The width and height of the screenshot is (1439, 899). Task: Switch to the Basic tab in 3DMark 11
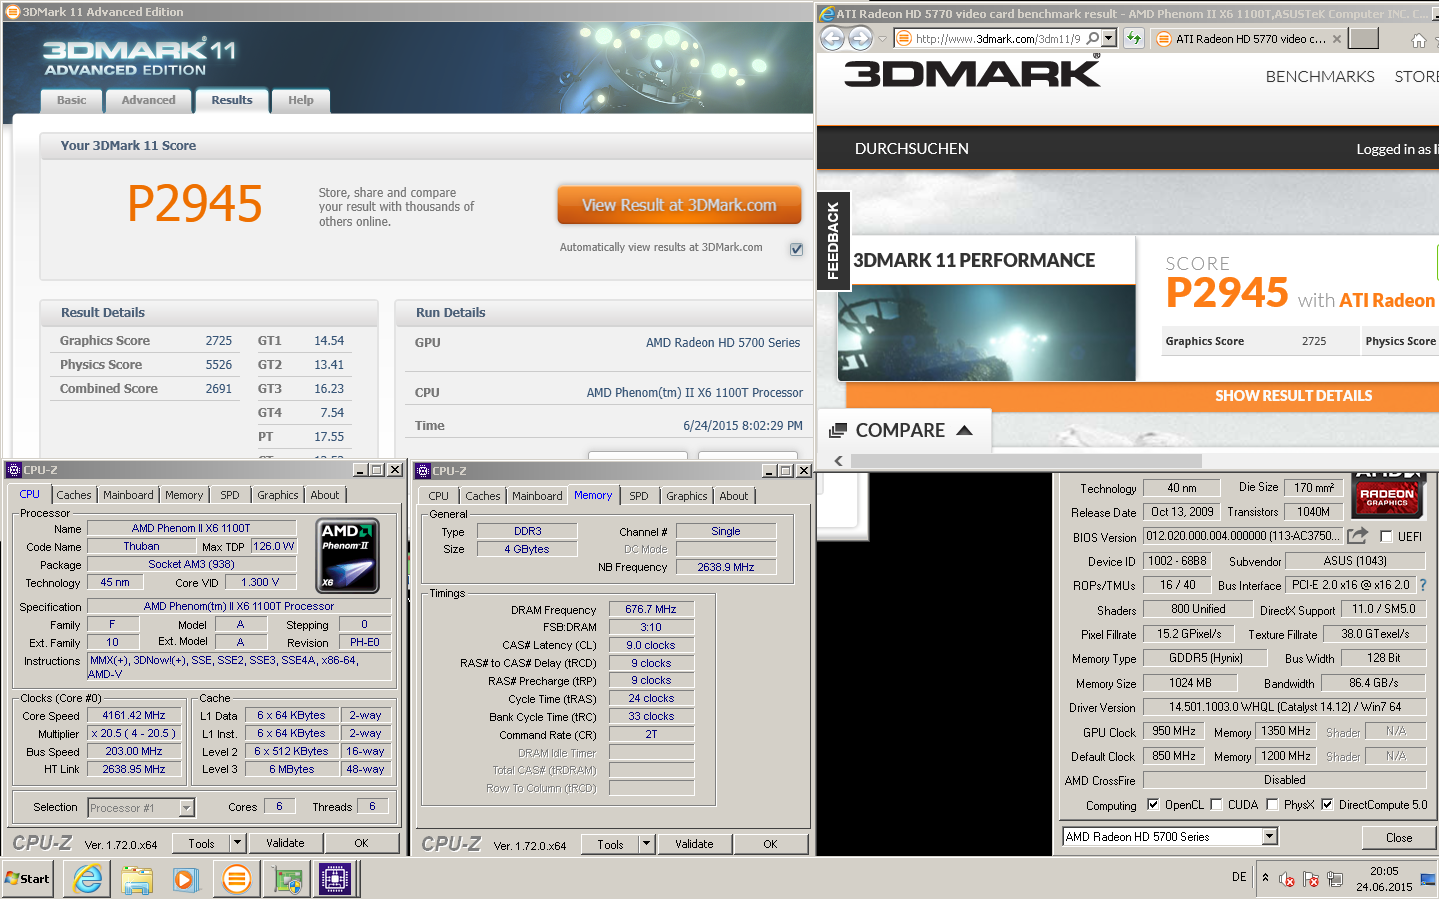coord(71,100)
